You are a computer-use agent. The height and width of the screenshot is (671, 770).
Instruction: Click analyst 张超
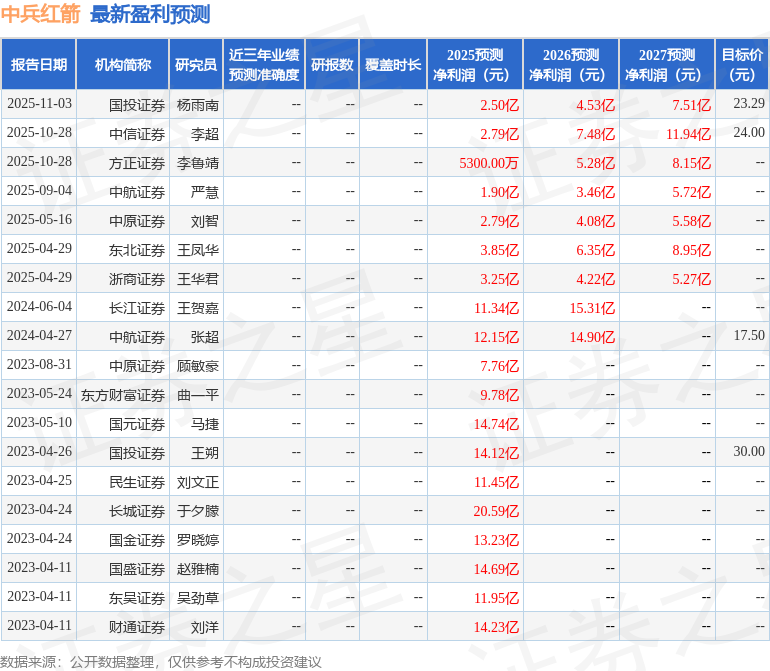click(205, 337)
